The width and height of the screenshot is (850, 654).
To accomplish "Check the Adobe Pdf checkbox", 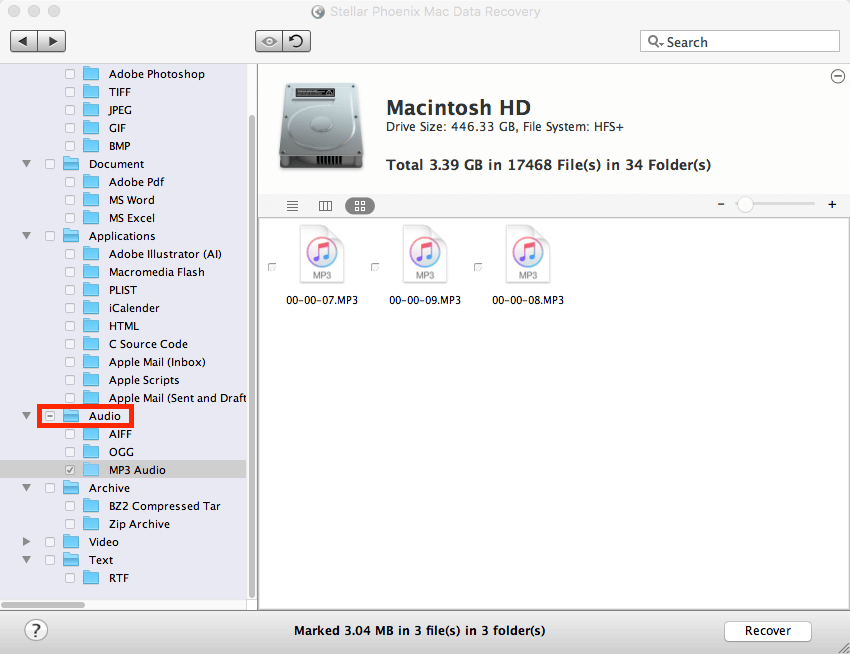I will pos(70,182).
